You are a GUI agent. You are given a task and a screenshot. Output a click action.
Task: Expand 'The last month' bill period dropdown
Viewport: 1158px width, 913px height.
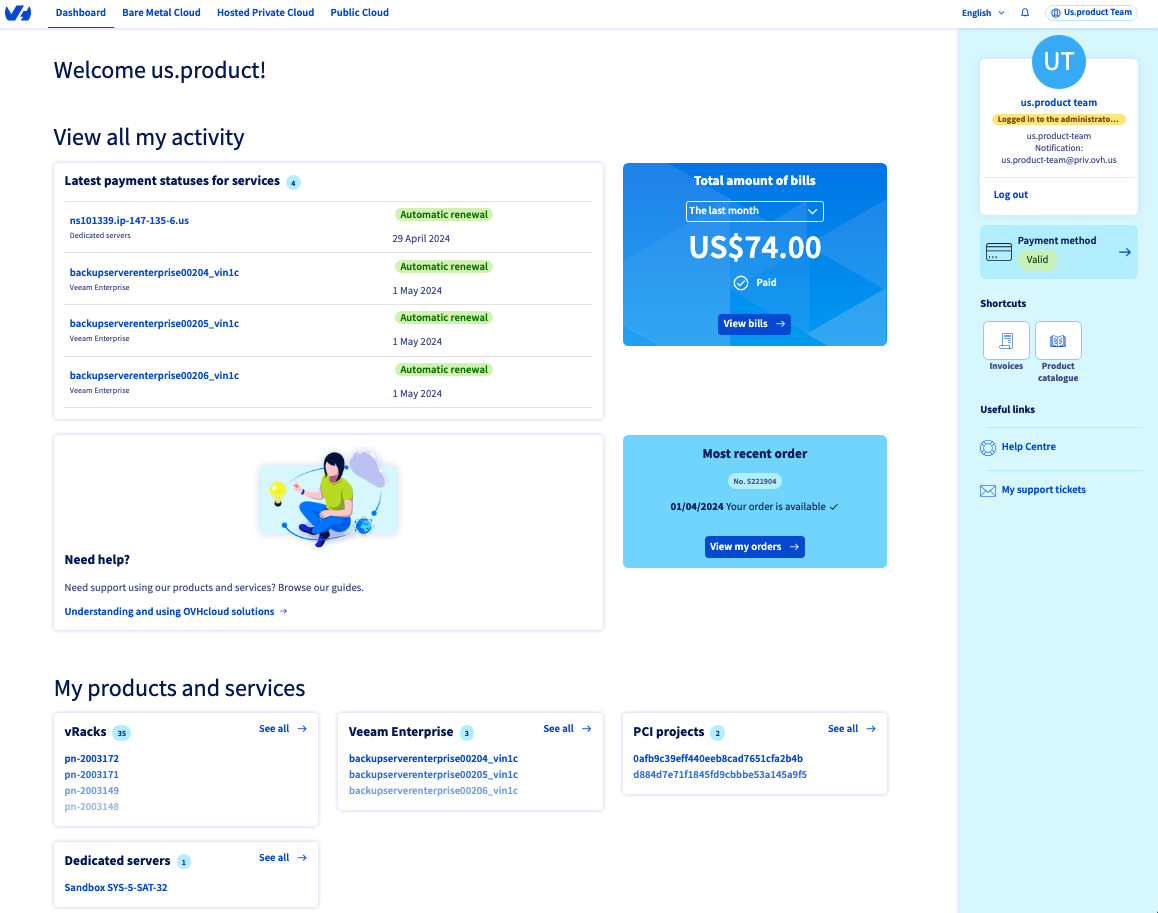click(x=754, y=211)
